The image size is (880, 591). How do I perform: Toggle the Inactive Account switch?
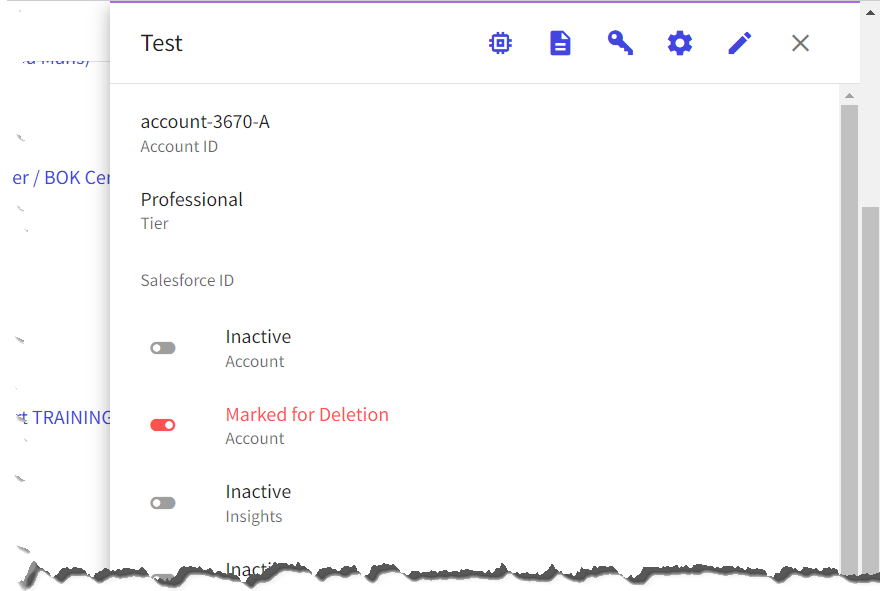tap(163, 349)
